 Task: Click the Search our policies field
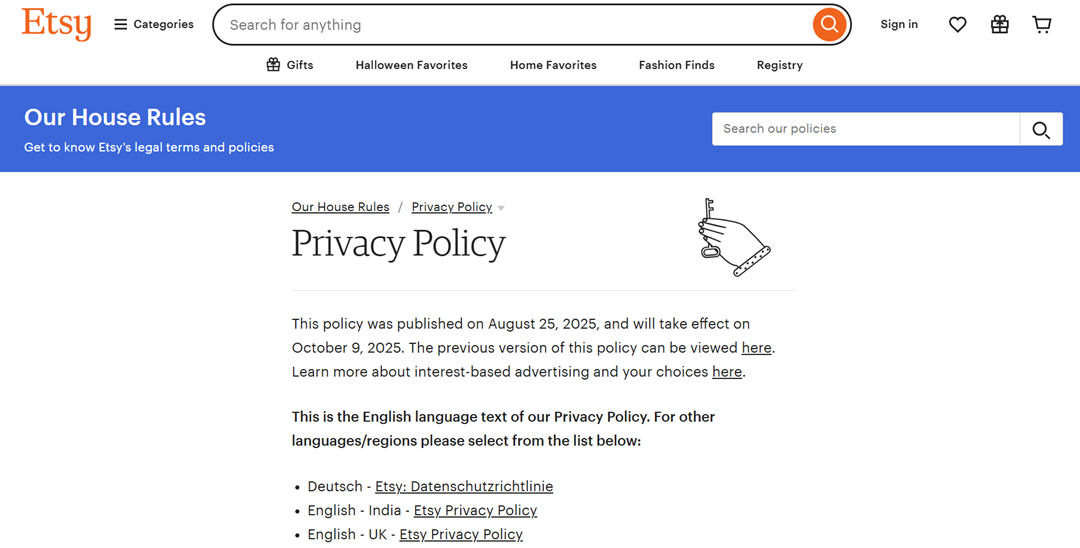point(865,129)
